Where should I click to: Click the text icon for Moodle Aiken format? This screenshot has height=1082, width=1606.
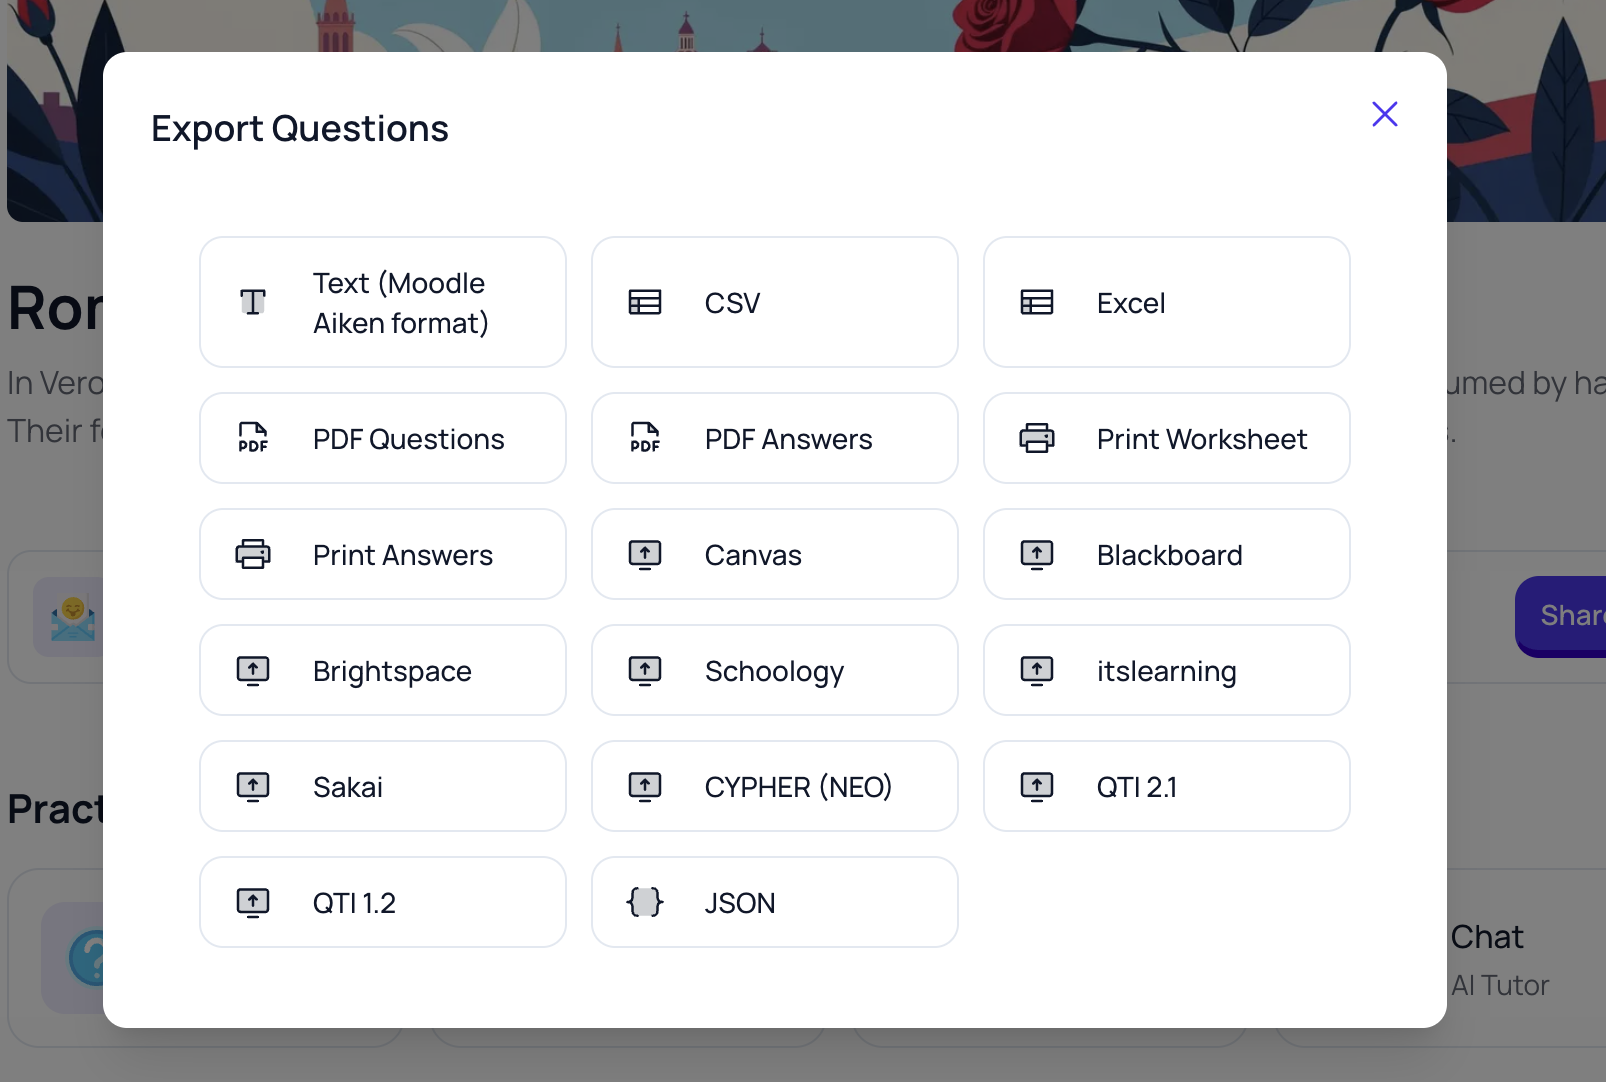tap(253, 302)
